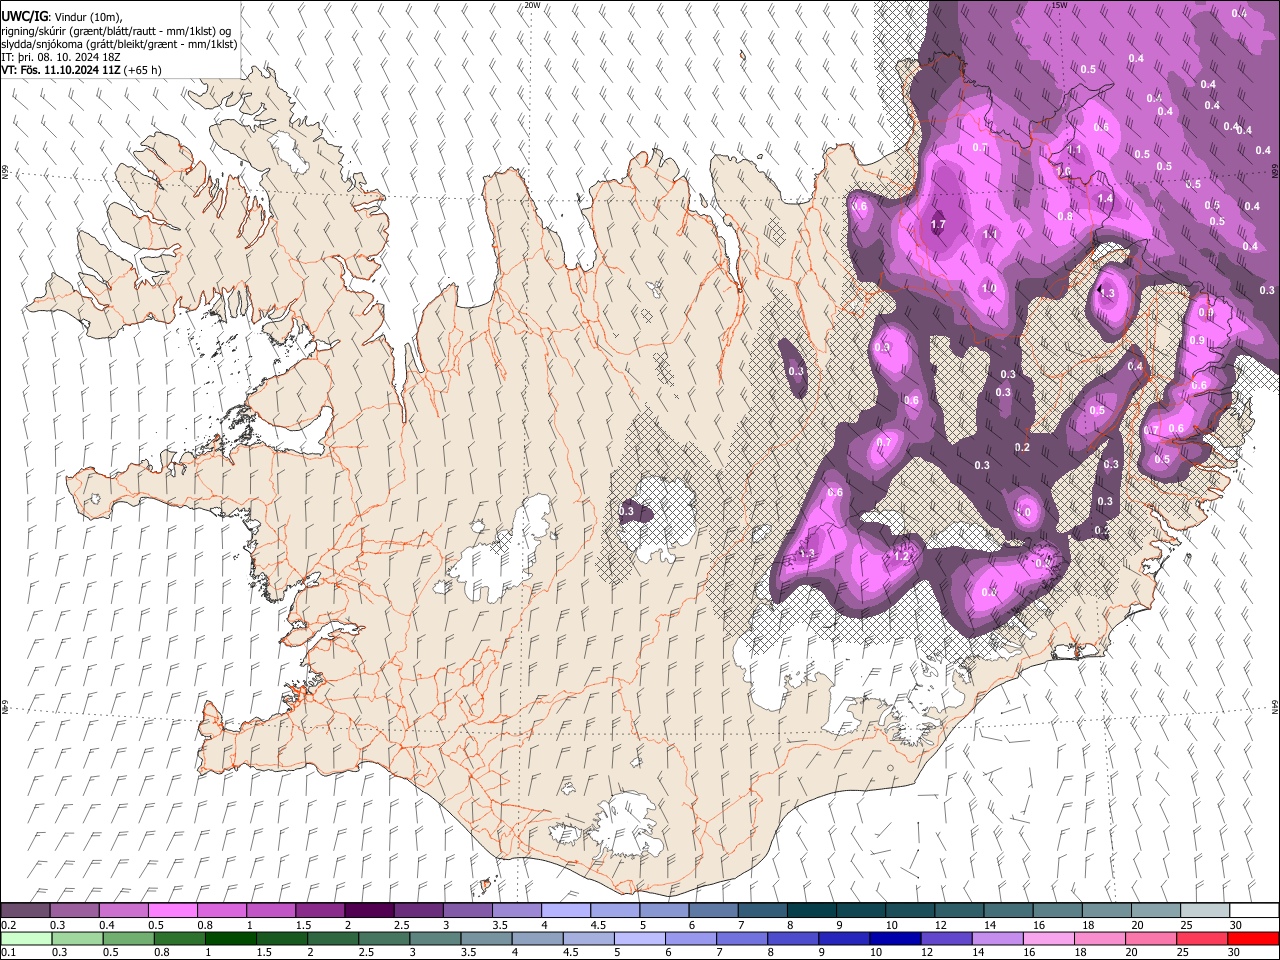This screenshot has height=960, width=1280.
Task: Click the red bottom-row swatch between 25 and 30
Action: click(1203, 938)
